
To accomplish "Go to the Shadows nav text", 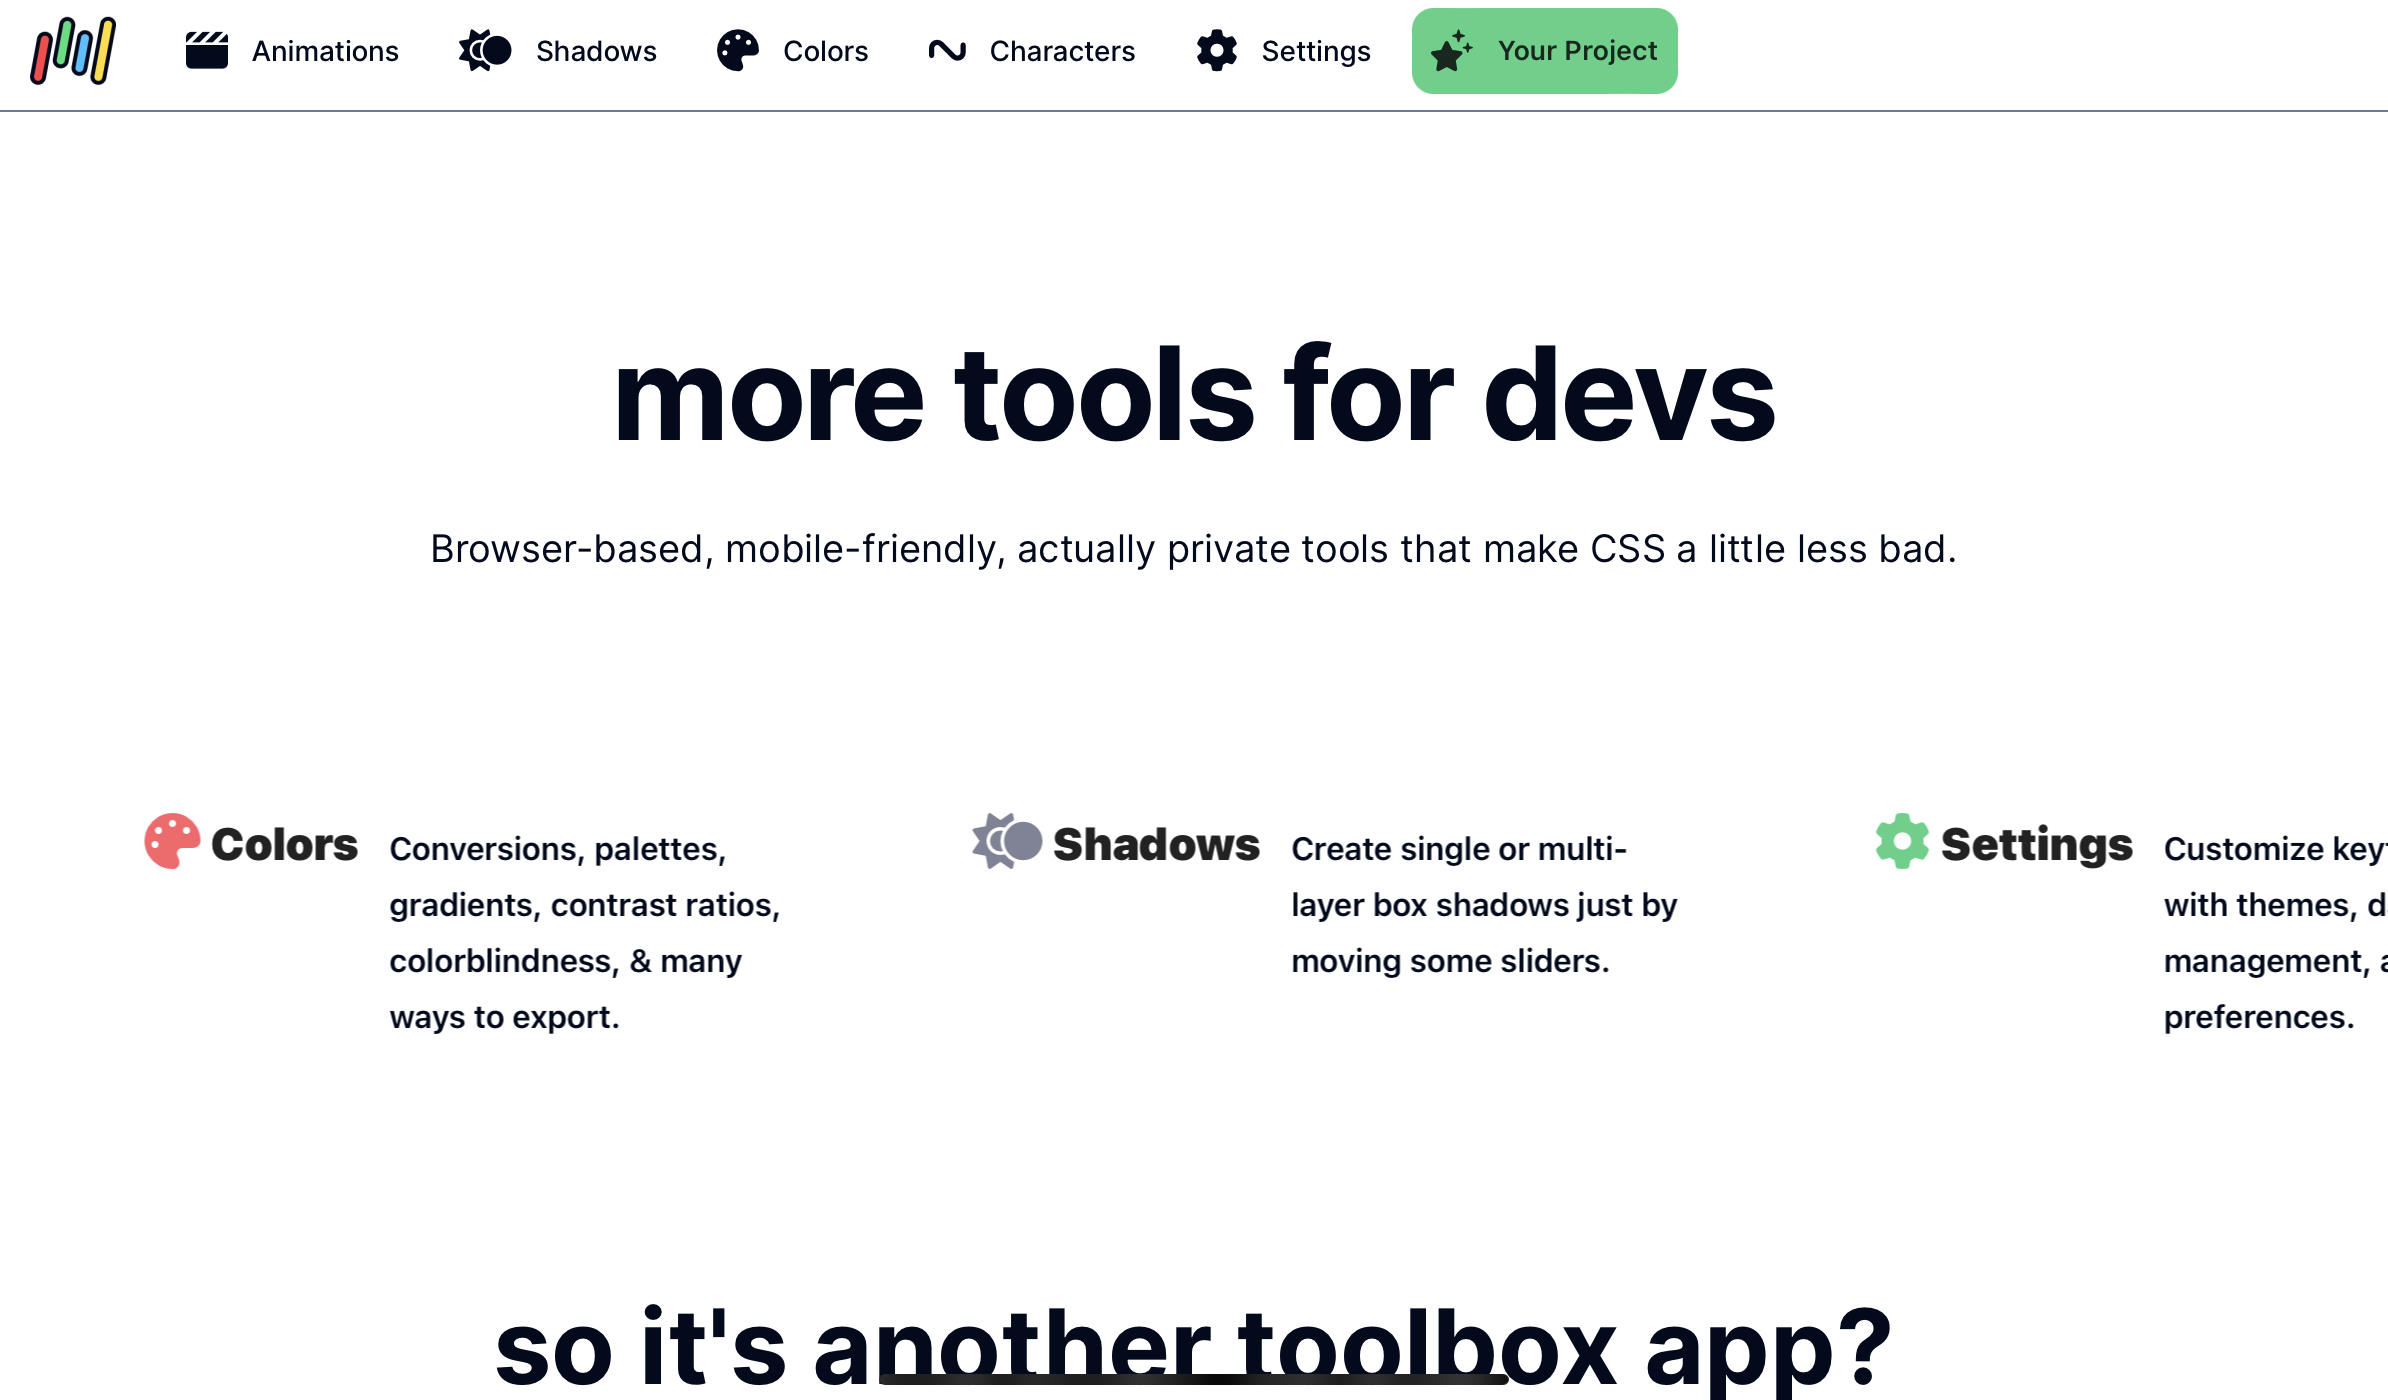I will [596, 51].
